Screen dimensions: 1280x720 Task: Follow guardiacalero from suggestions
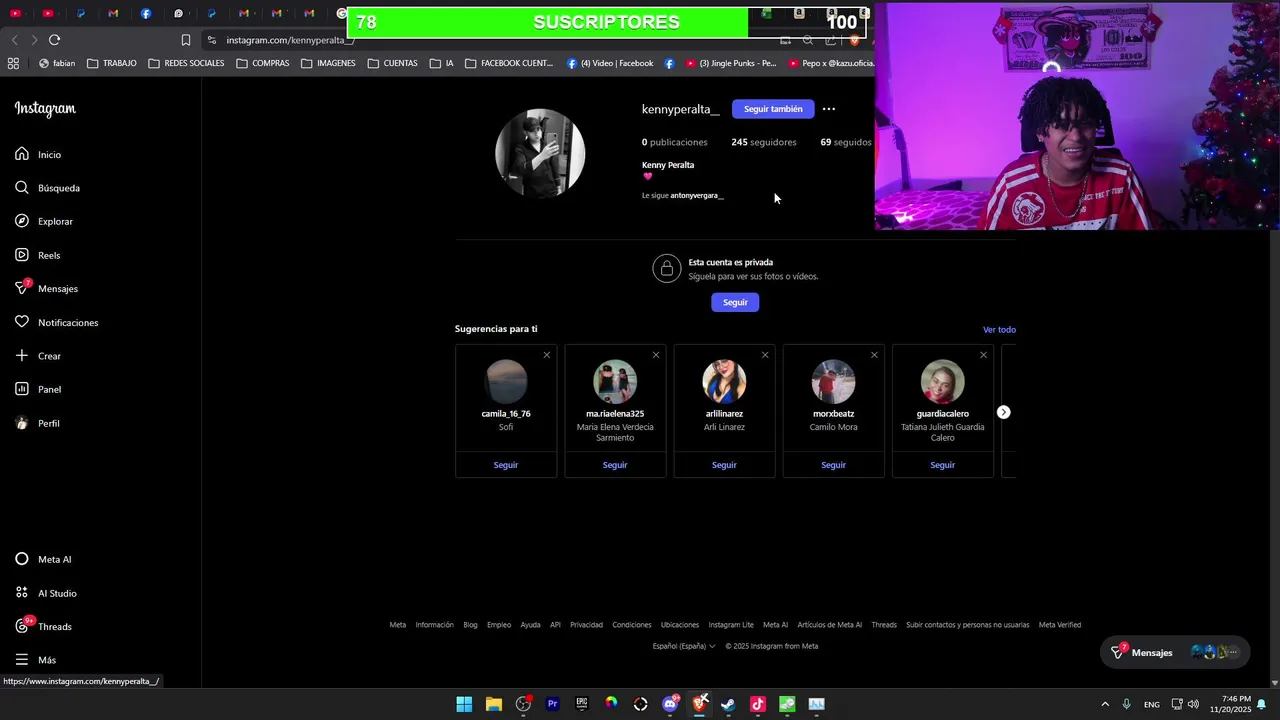pos(942,465)
